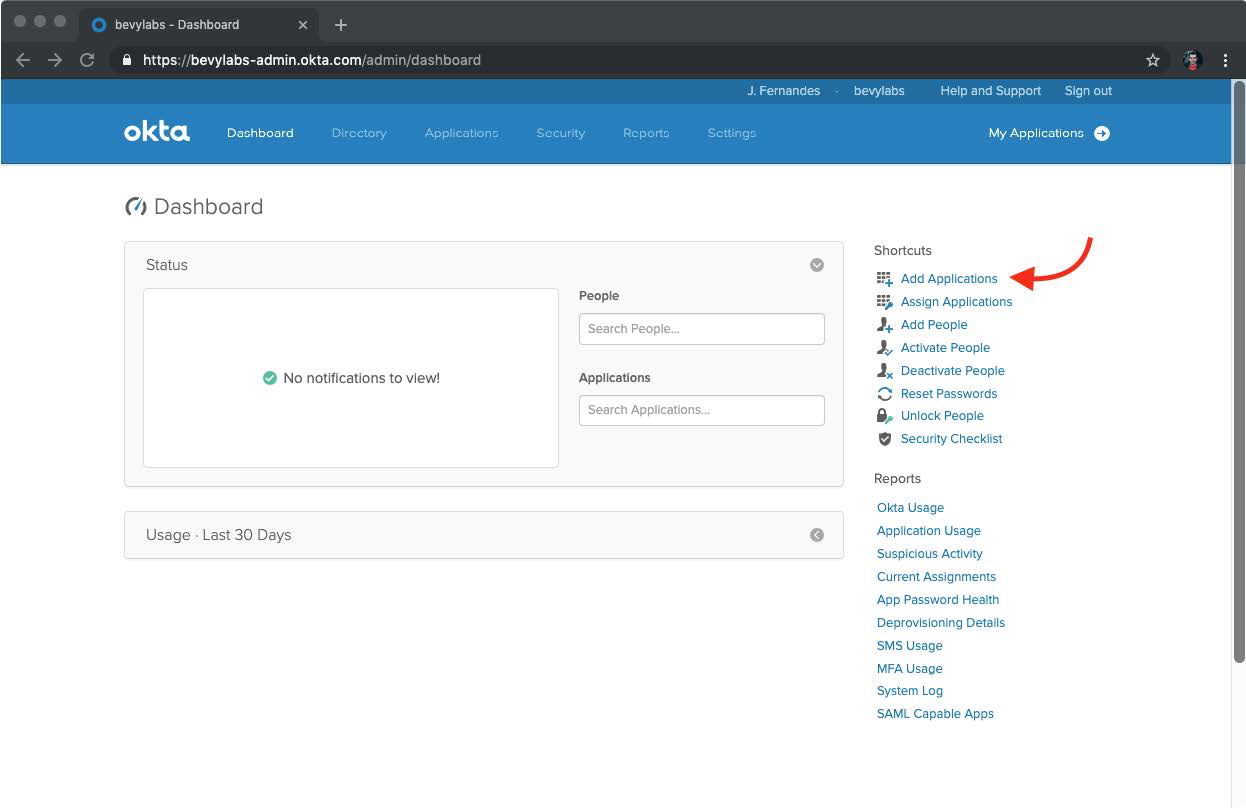
Task: Click the My Applications arrow icon
Action: point(1101,133)
